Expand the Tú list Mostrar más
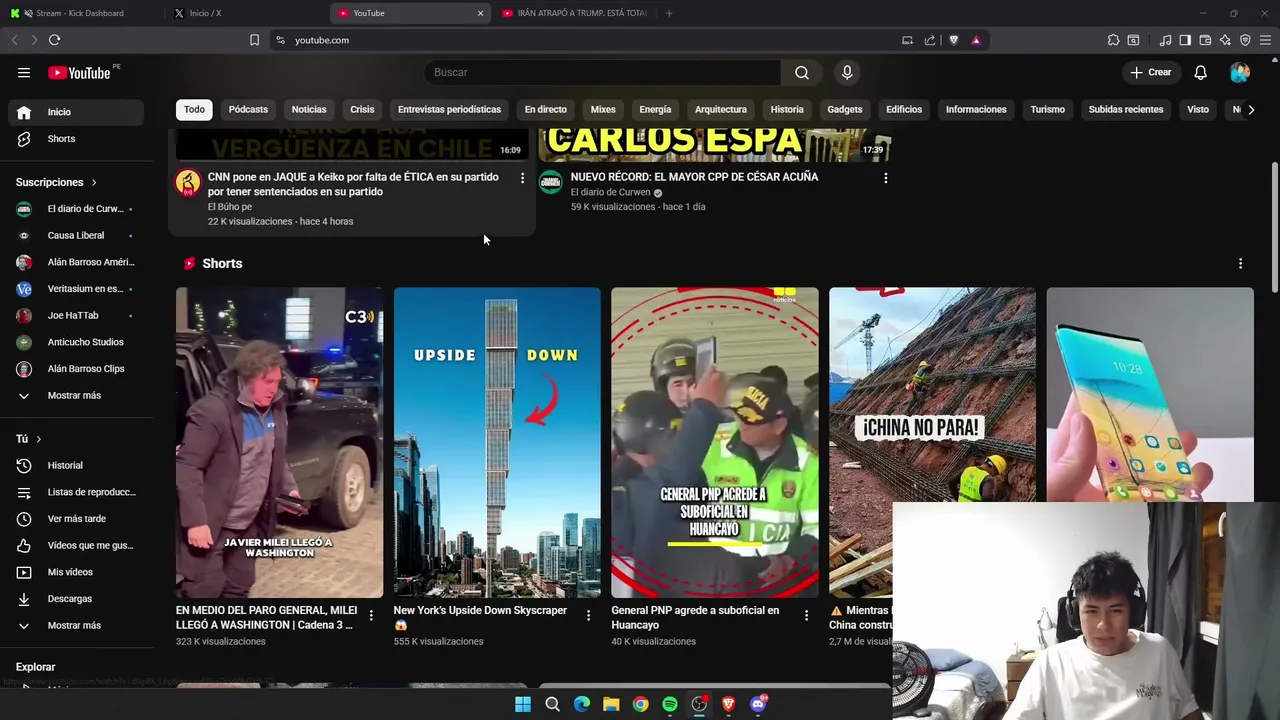The height and width of the screenshot is (720, 1280). [77, 625]
